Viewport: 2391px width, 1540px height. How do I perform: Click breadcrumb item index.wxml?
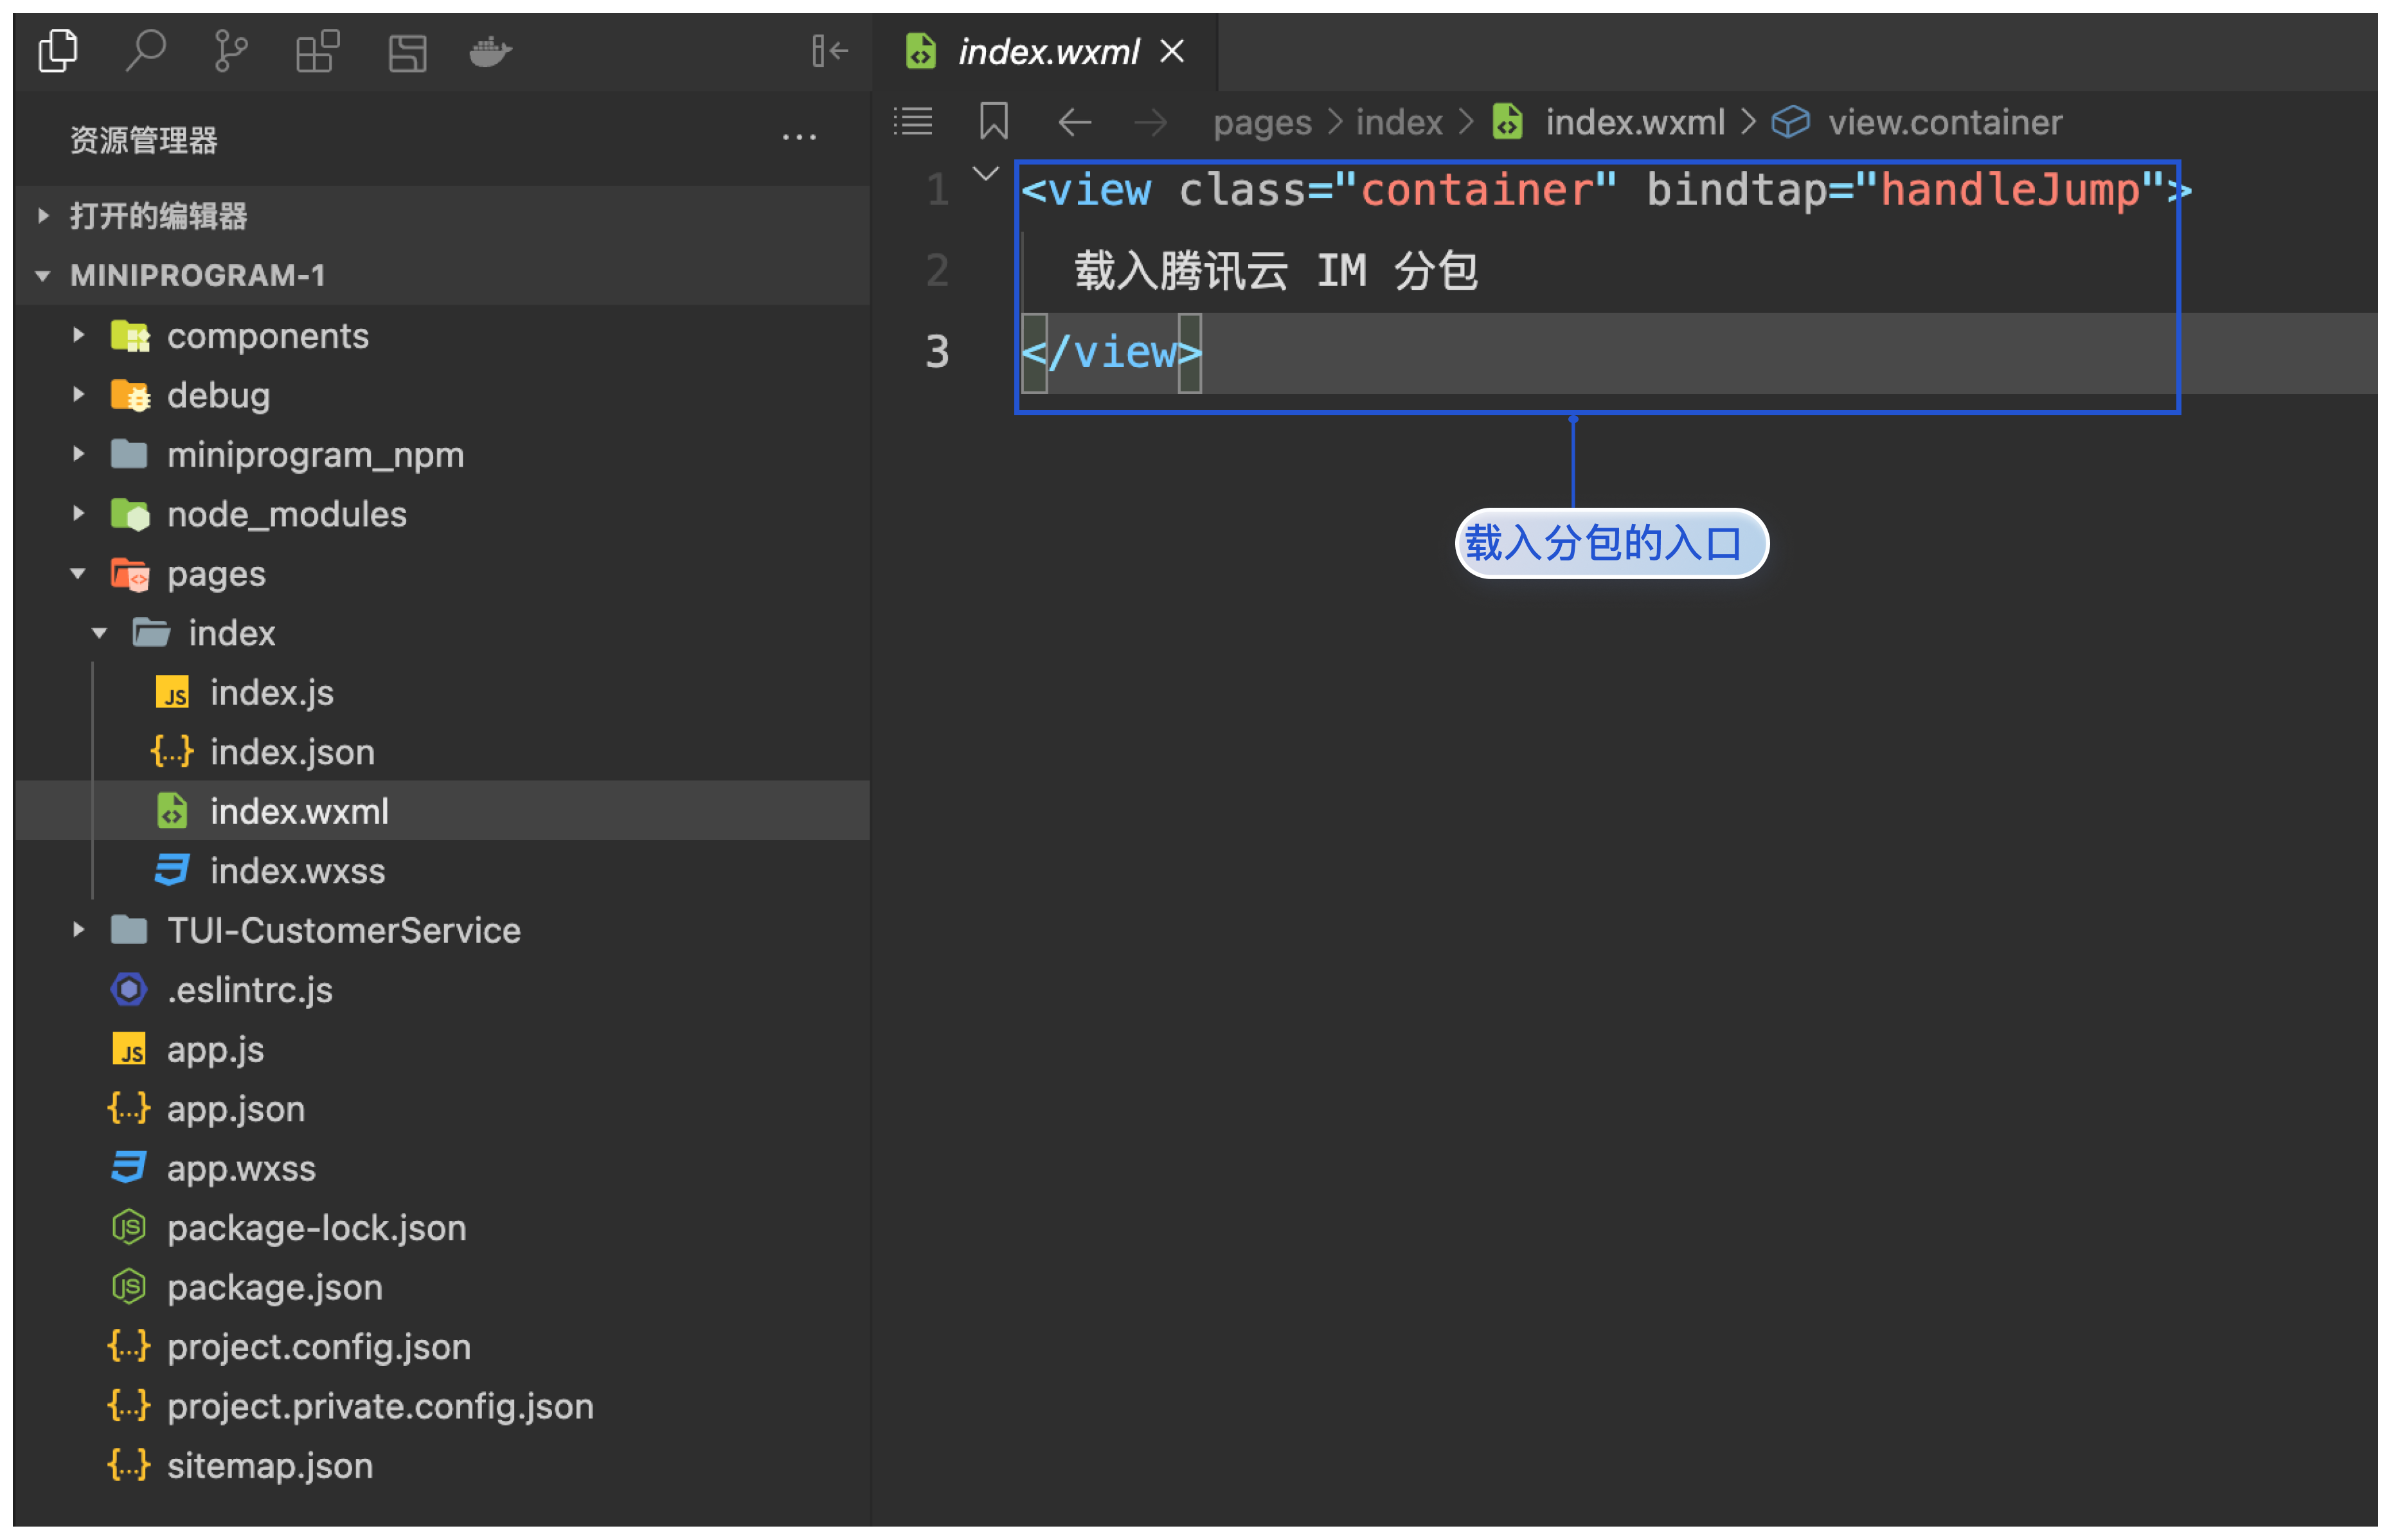(x=1635, y=122)
